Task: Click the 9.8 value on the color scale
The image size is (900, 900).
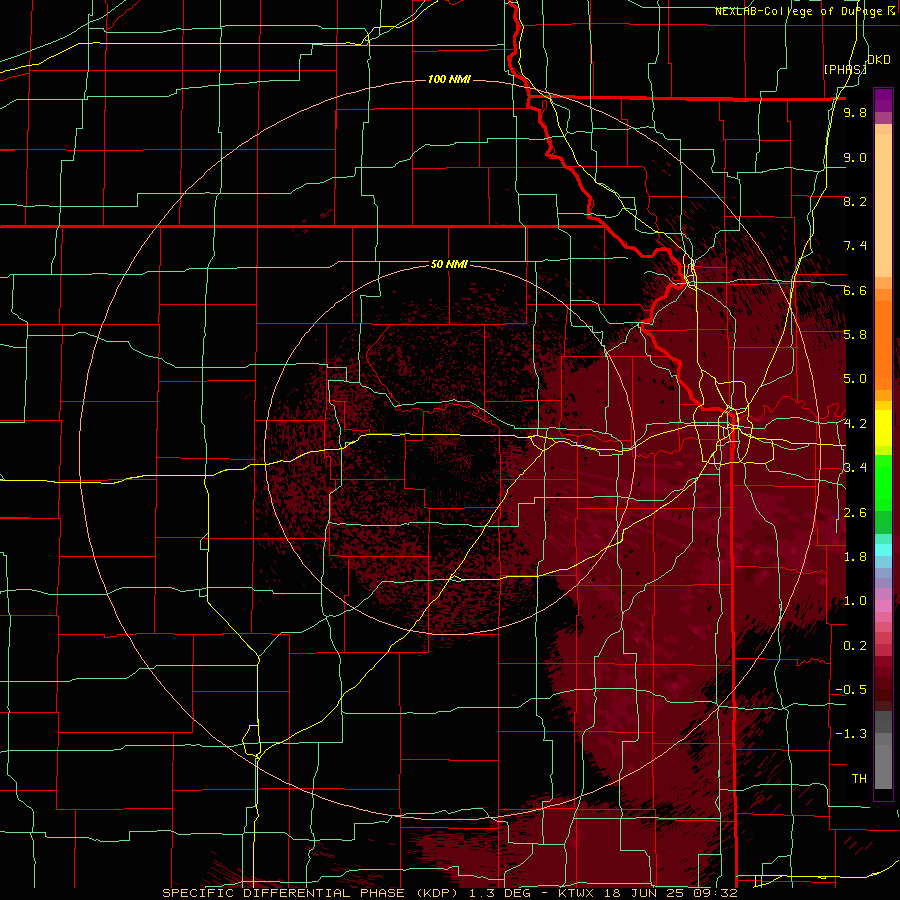Action: [x=855, y=112]
